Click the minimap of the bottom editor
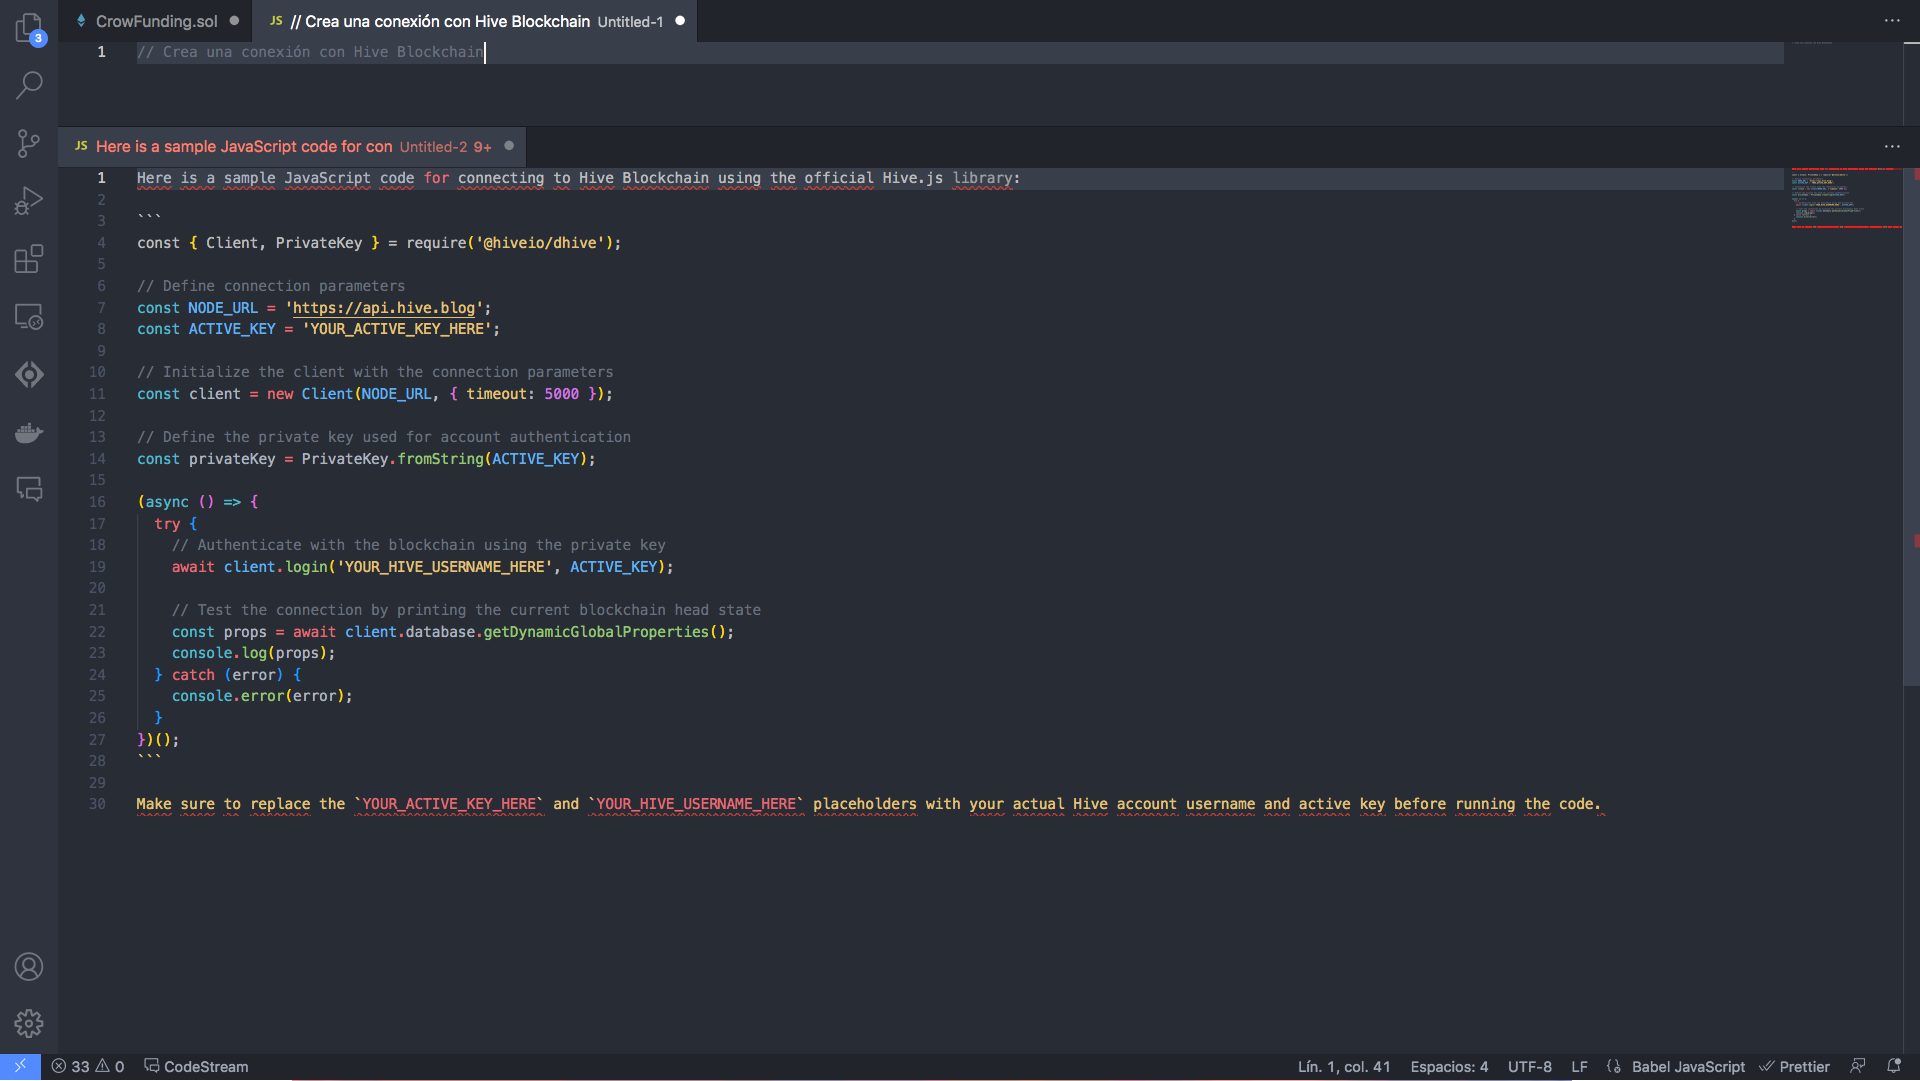 click(x=1846, y=198)
